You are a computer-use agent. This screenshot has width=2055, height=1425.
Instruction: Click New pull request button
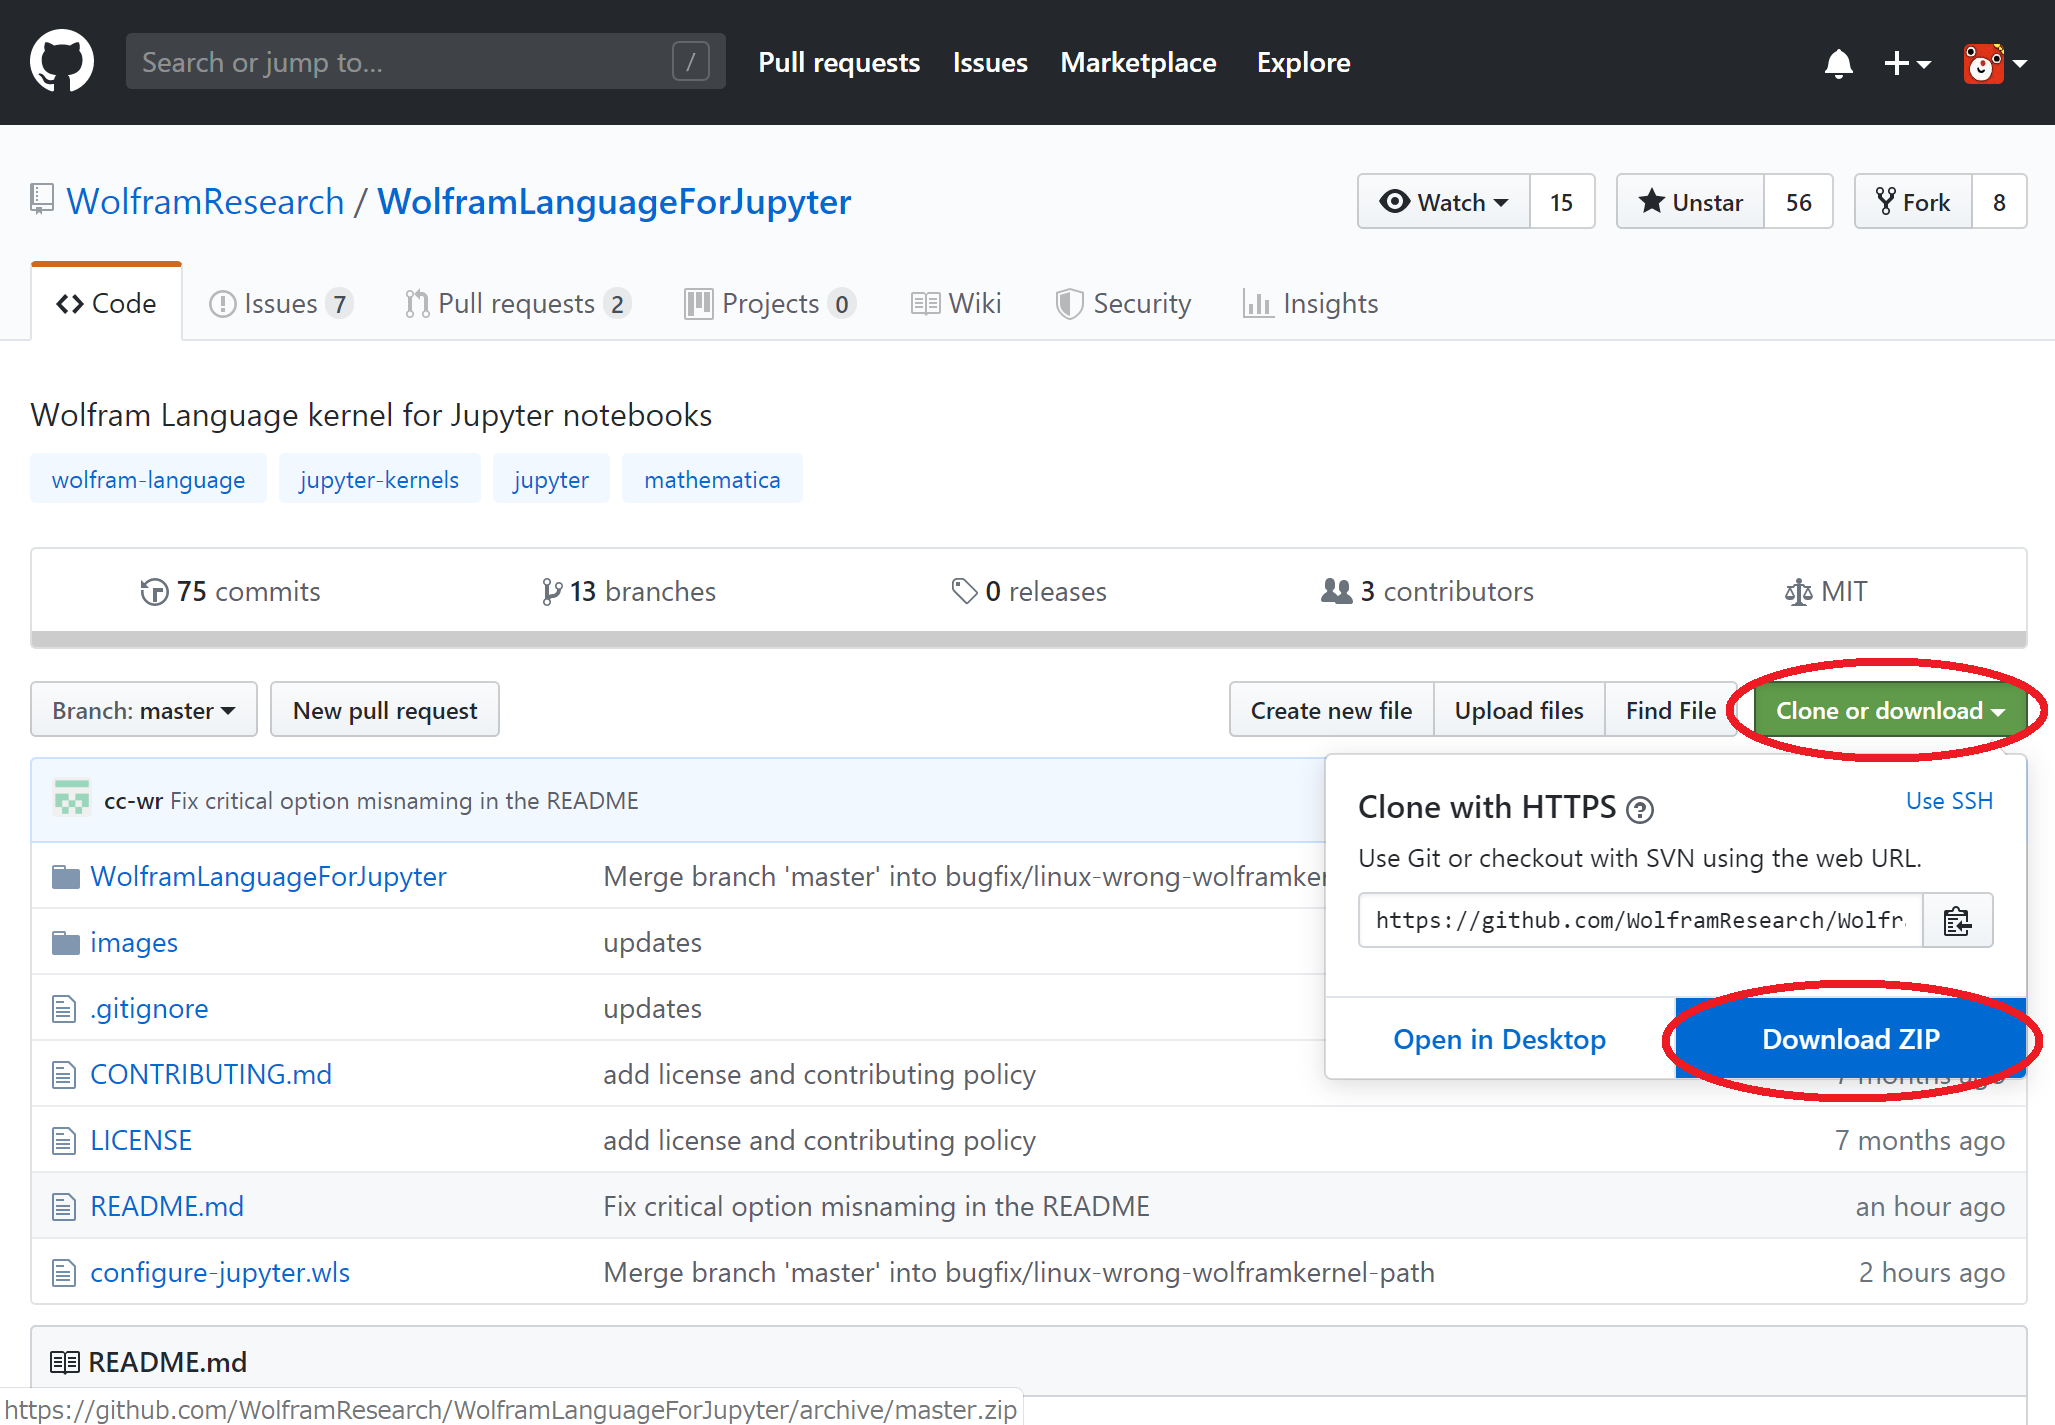tap(385, 710)
